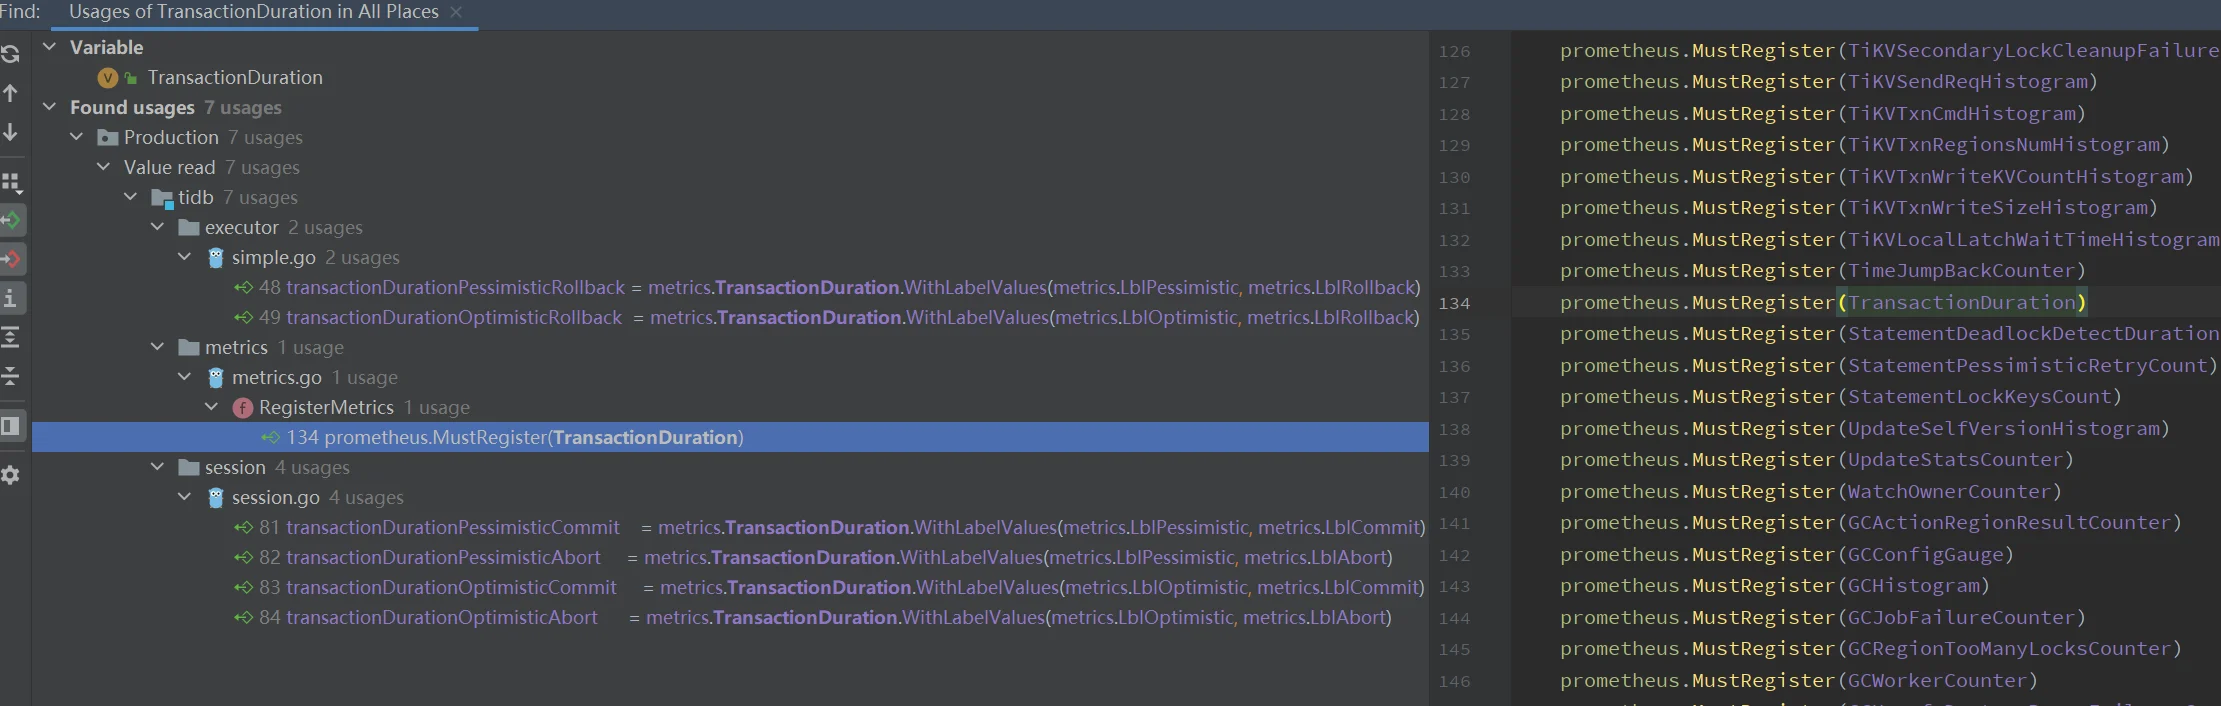
Task: Collapse metrics.go file node
Action: click(x=184, y=376)
